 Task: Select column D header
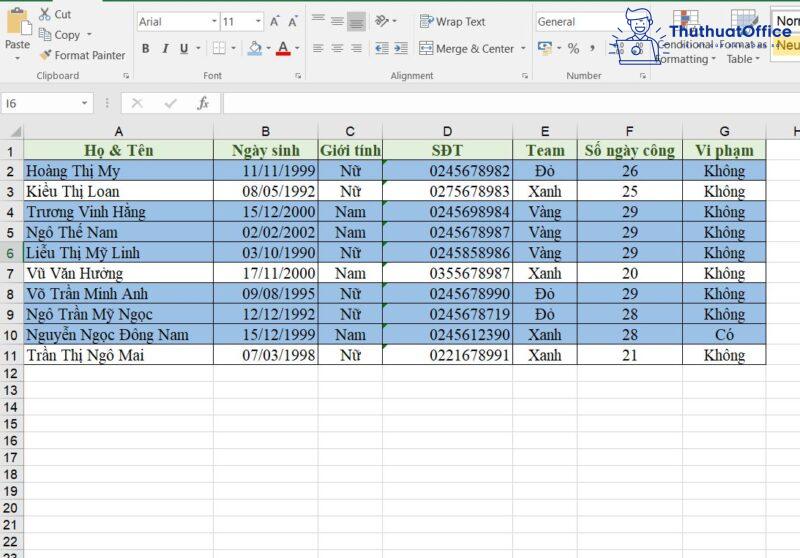pyautogui.click(x=447, y=131)
